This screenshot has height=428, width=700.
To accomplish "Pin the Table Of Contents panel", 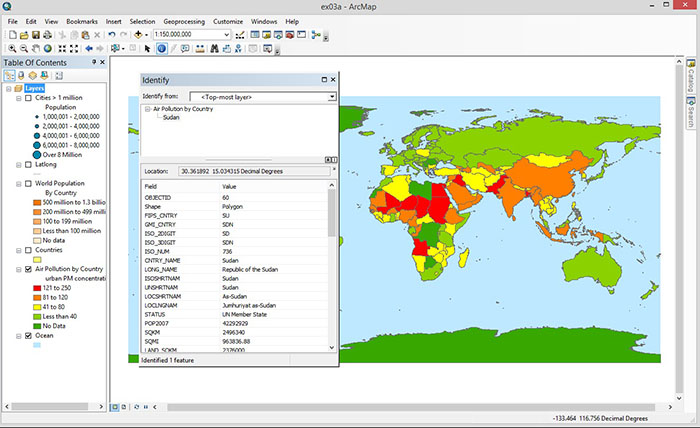I will 94,62.
